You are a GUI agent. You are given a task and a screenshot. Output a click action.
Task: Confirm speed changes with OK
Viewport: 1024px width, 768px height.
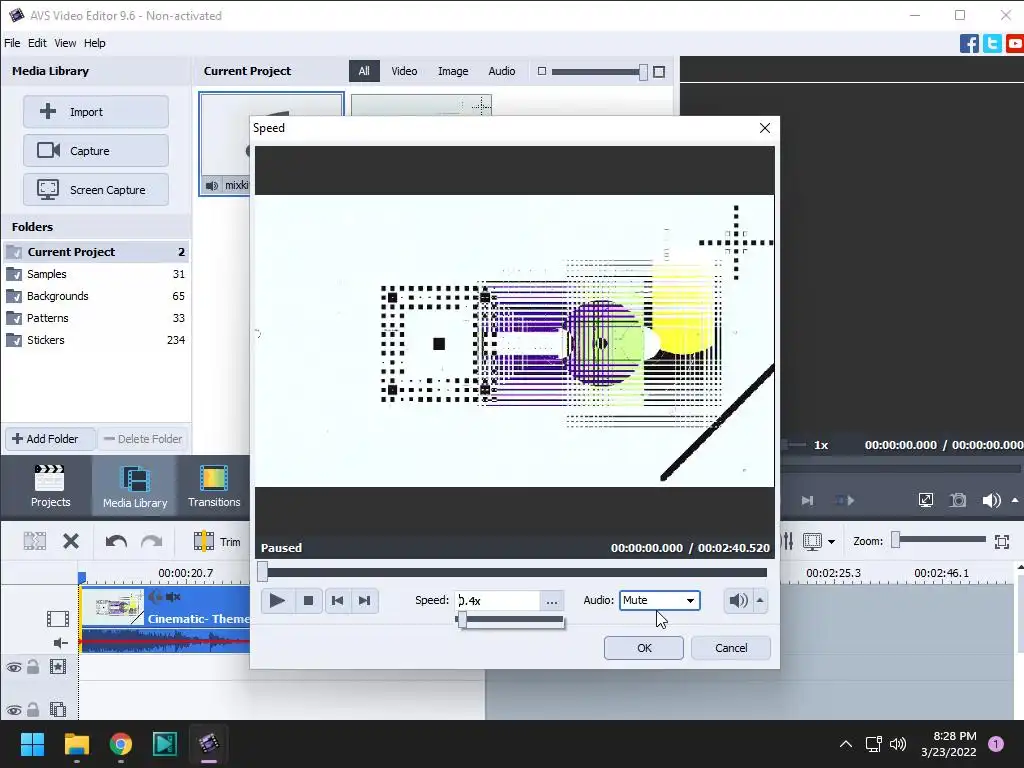pyautogui.click(x=644, y=648)
